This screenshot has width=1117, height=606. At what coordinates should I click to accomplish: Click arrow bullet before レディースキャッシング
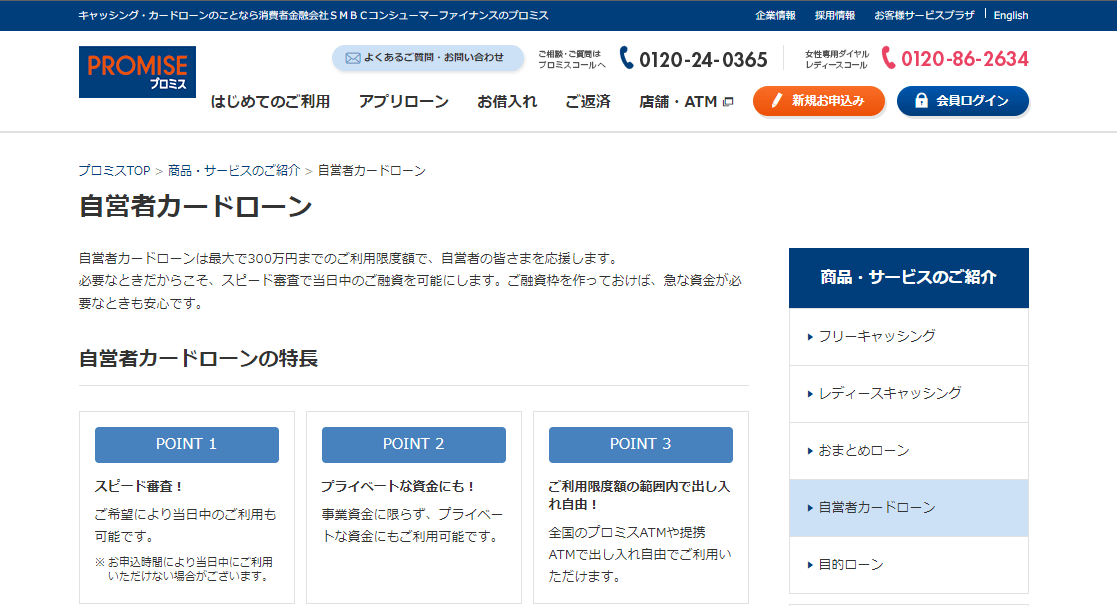[810, 394]
